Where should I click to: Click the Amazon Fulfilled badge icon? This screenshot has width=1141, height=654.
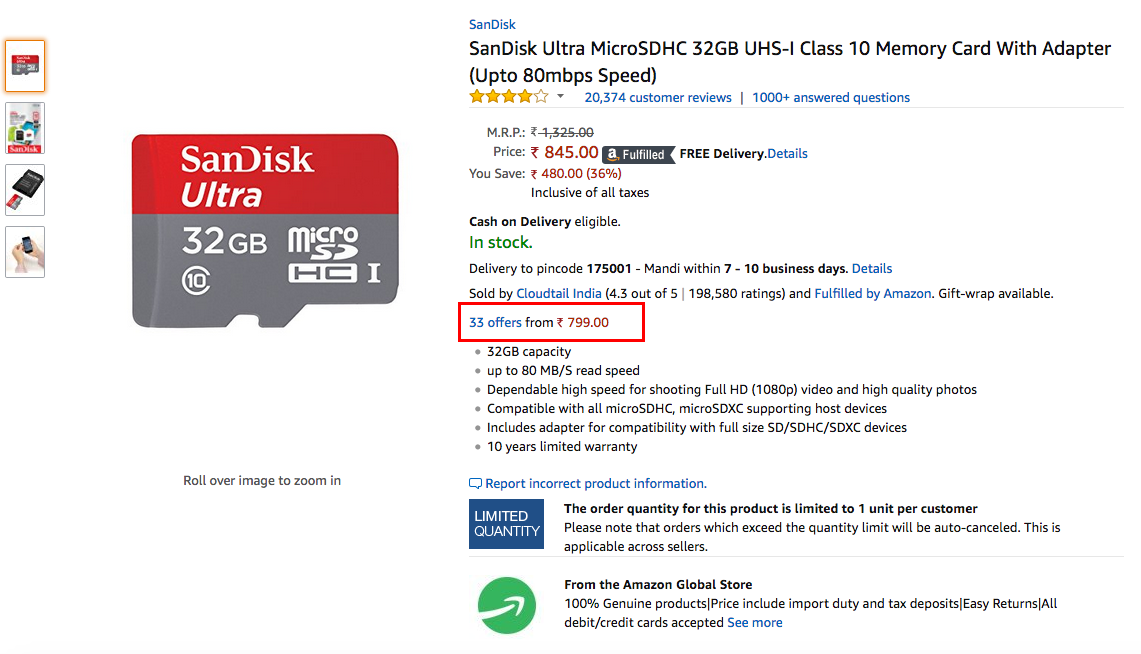pyautogui.click(x=639, y=154)
